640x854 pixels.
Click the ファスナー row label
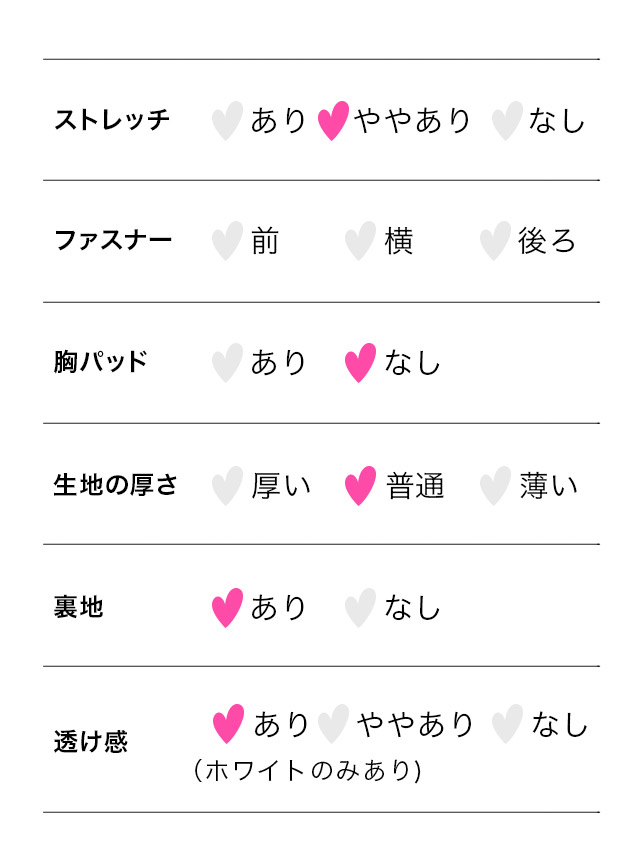[x=112, y=241]
